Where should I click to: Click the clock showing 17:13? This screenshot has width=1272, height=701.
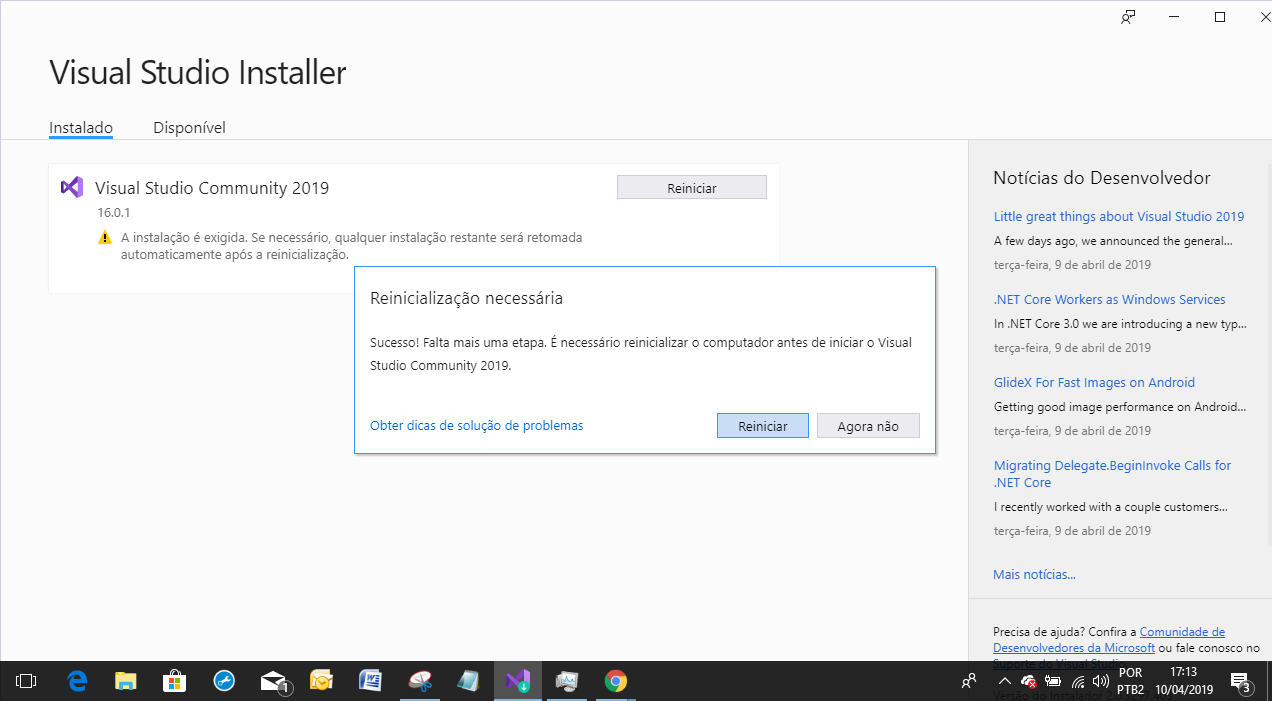1183,681
